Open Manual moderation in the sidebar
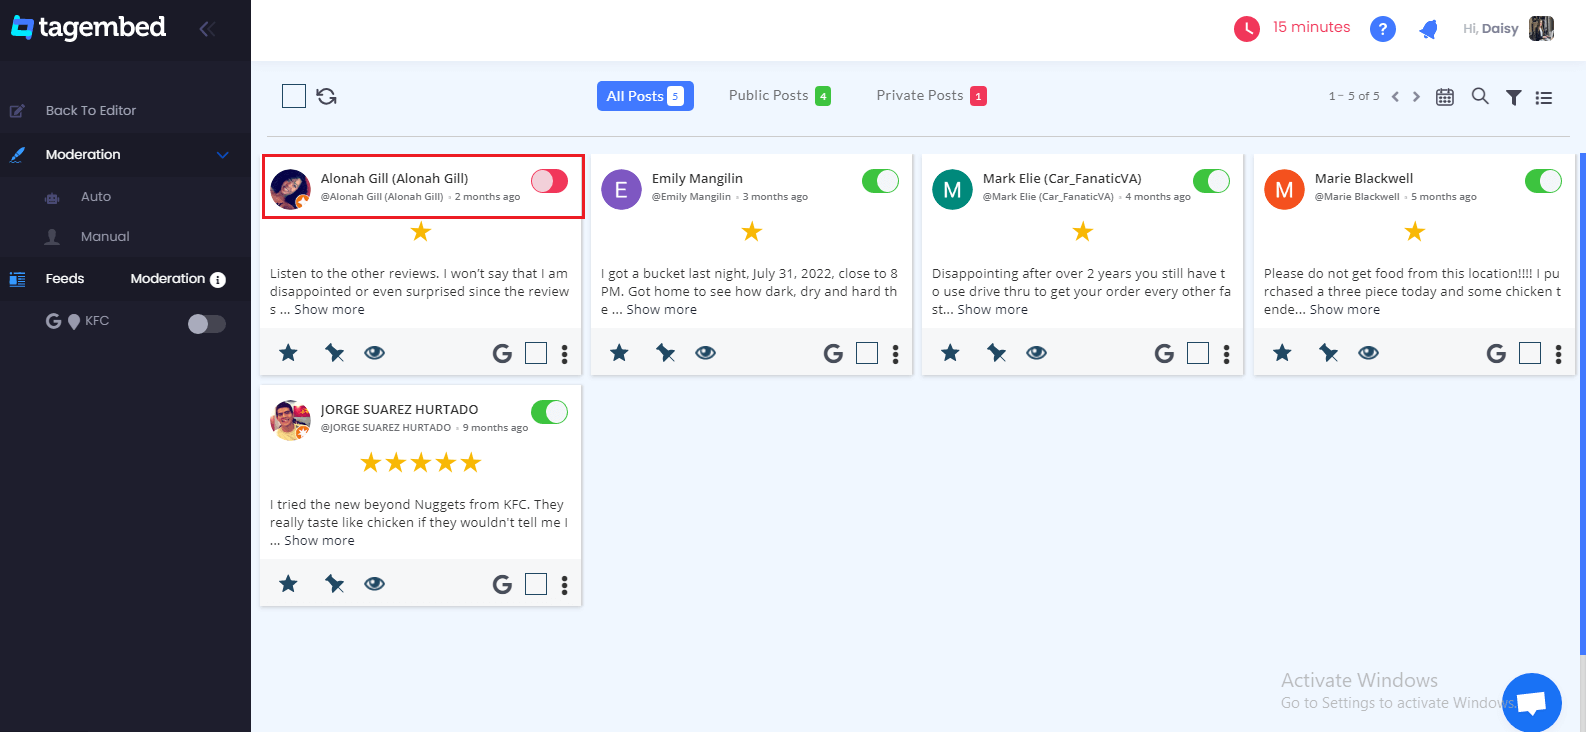The height and width of the screenshot is (732, 1586). click(x=105, y=237)
